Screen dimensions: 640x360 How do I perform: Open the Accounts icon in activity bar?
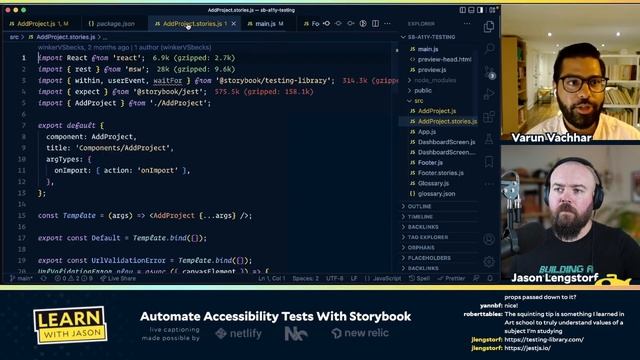pos(489,239)
